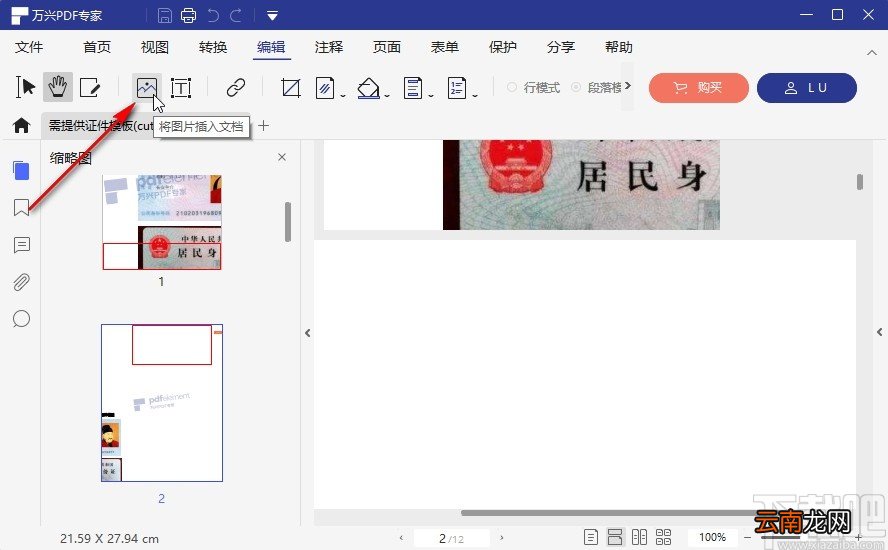Select the page 1 thumbnail
Screen dimensions: 888x550
(161, 222)
